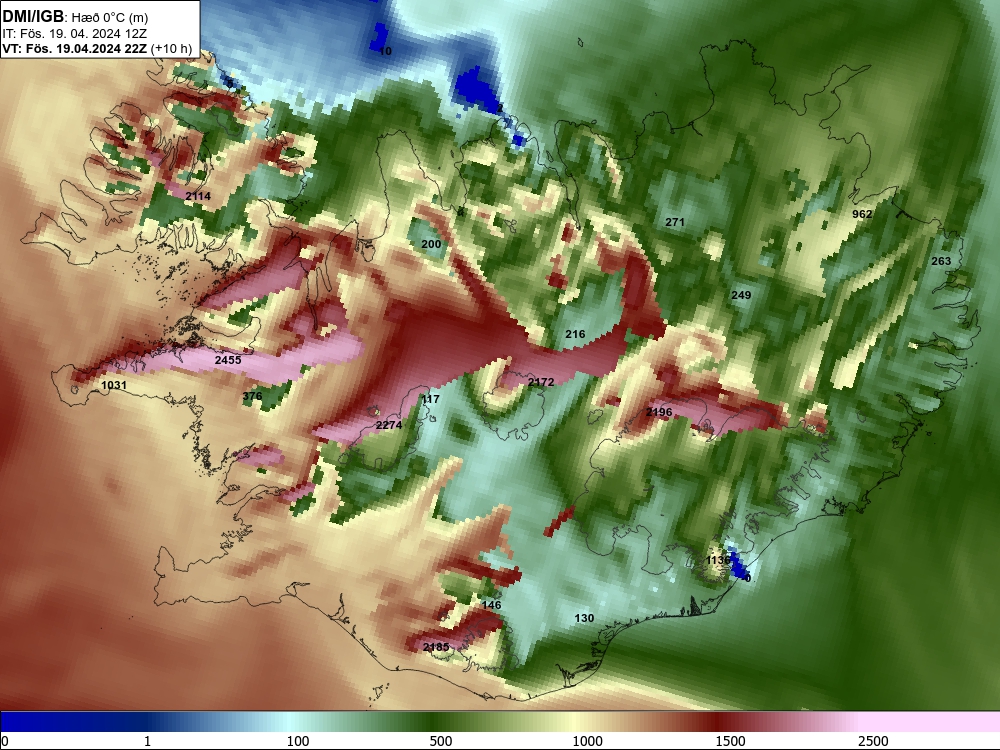
Task: Click the 'IT: Fös. 19. 04. 2024 12Z' line
Action: 75,34
